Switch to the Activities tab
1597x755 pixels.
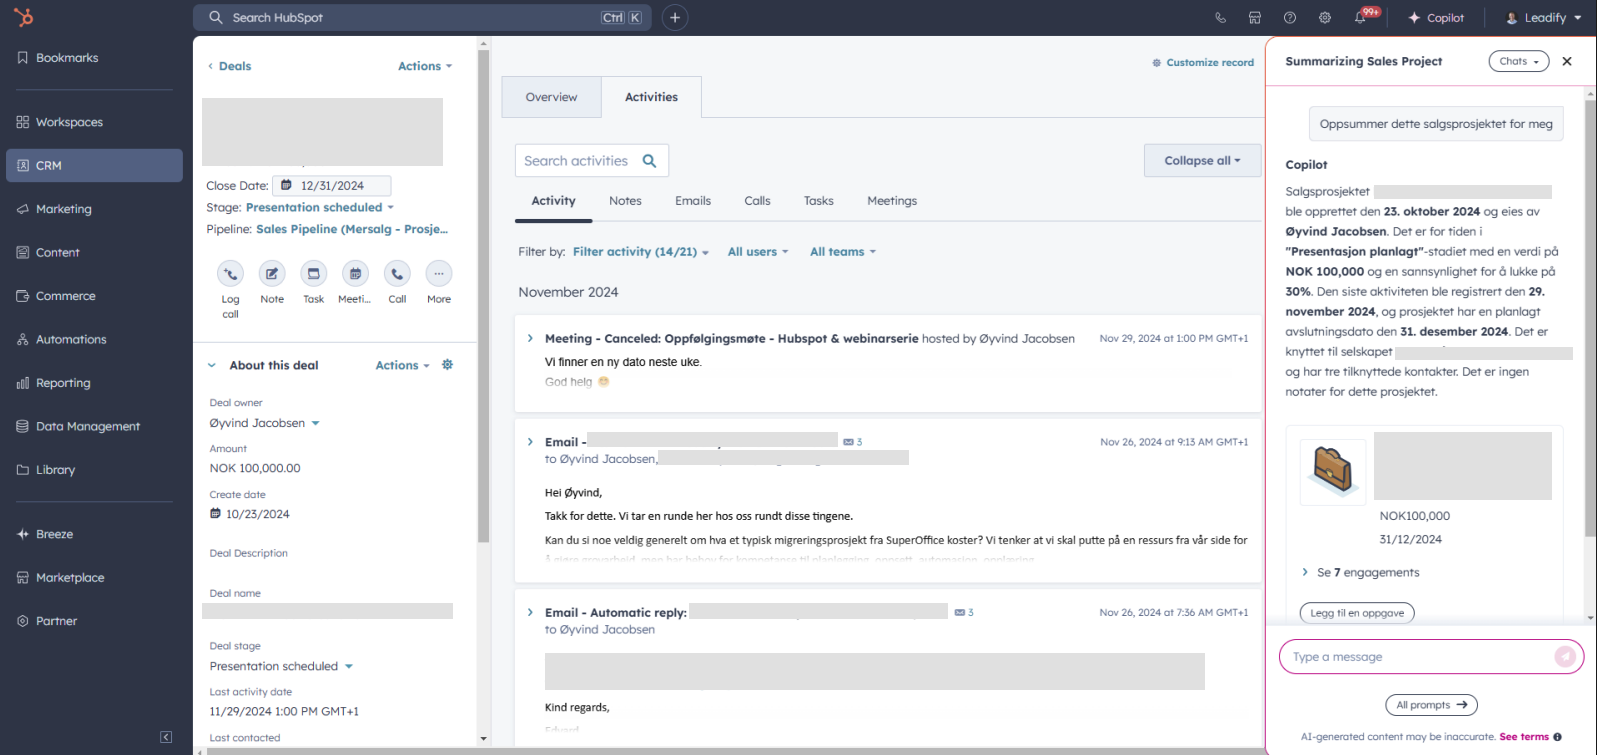[x=651, y=97]
